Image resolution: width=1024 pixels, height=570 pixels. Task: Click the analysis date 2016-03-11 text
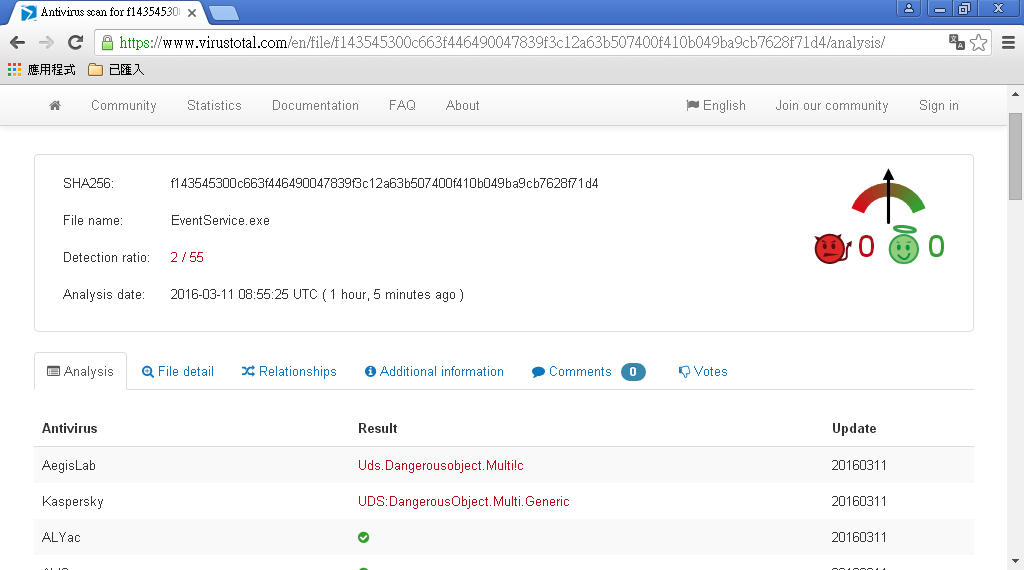pos(317,294)
